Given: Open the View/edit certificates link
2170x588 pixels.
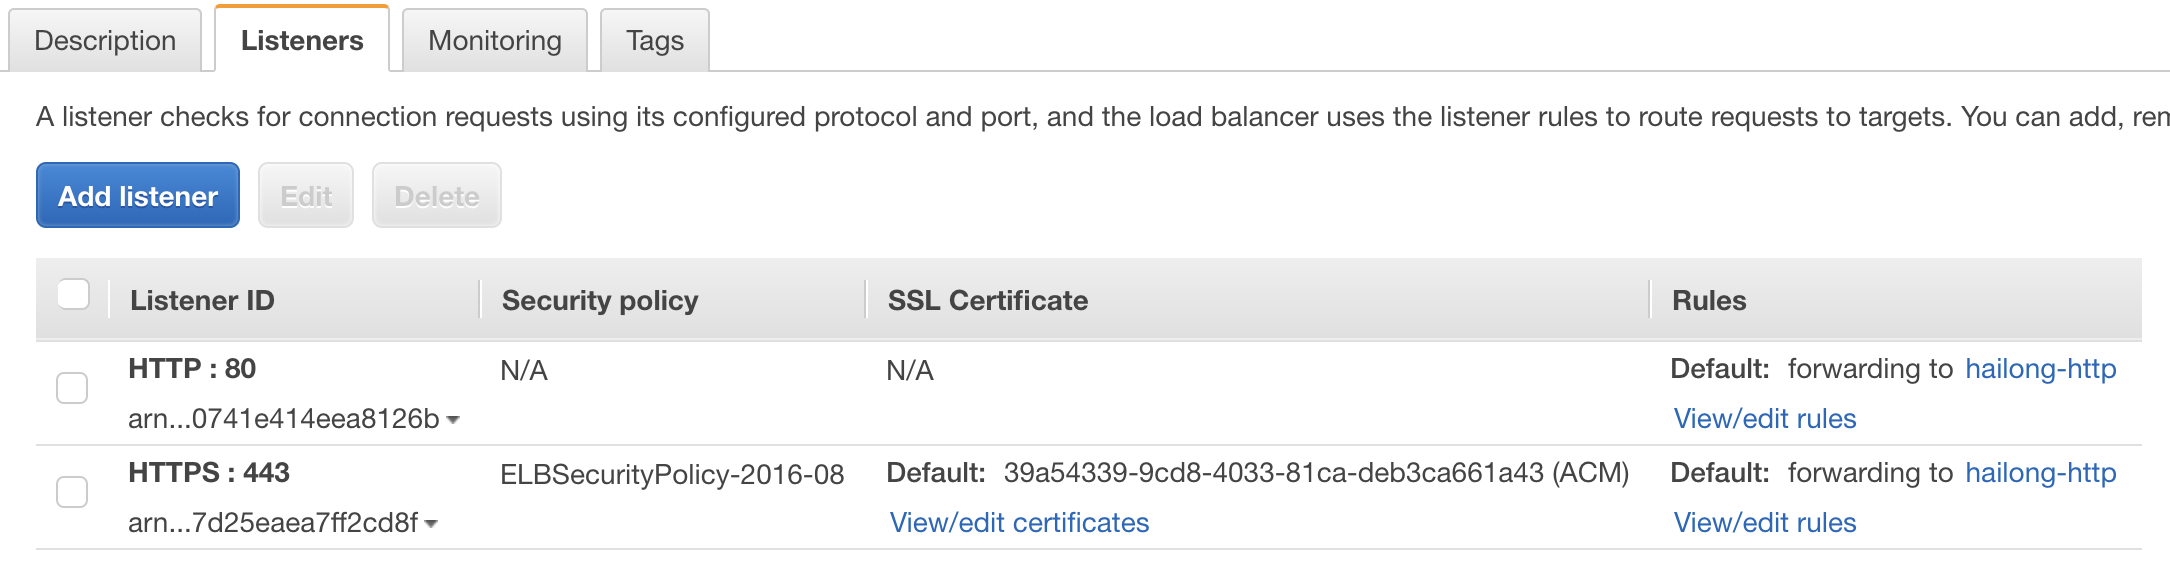Looking at the screenshot, I should coord(1019,522).
